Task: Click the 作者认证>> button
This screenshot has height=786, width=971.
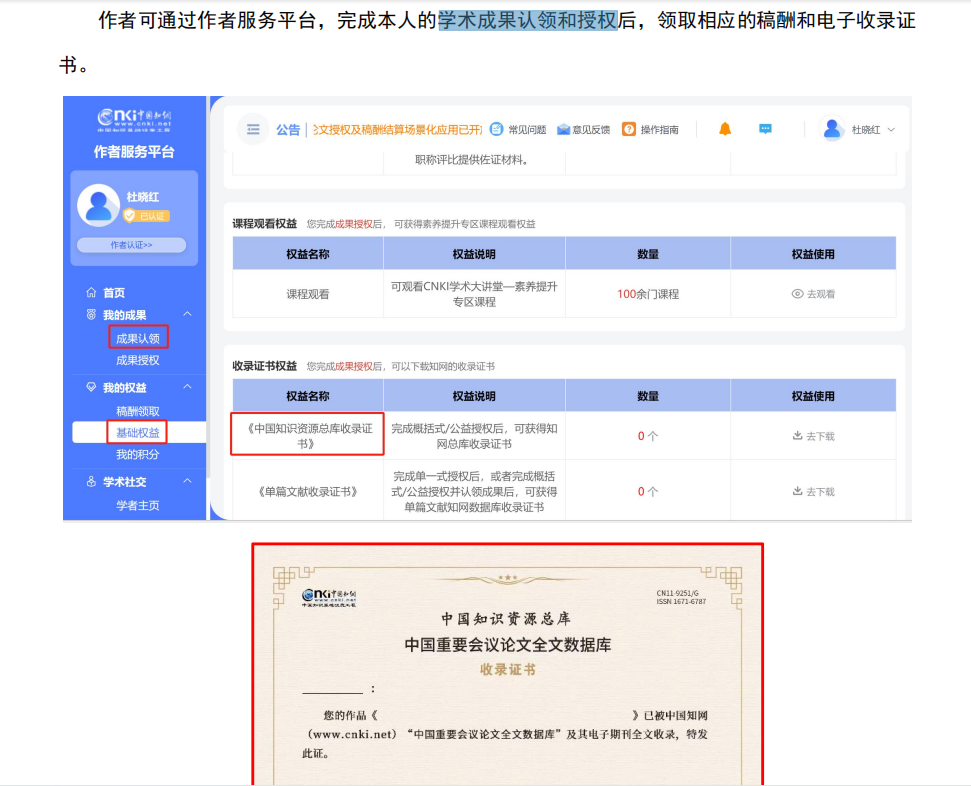Action: coord(134,243)
